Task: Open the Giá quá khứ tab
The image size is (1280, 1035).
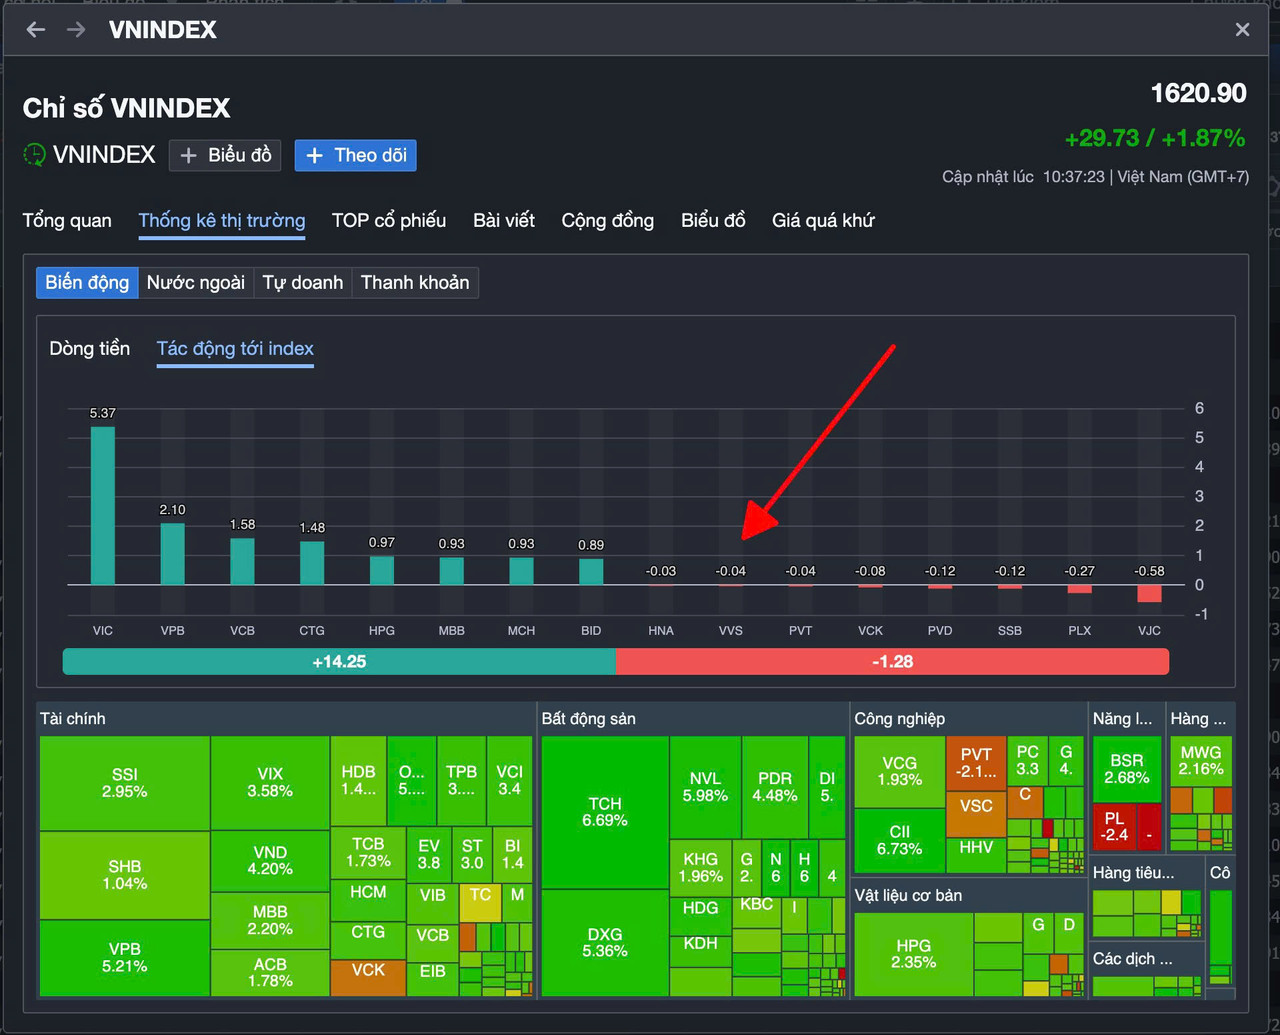Action: coord(823,220)
